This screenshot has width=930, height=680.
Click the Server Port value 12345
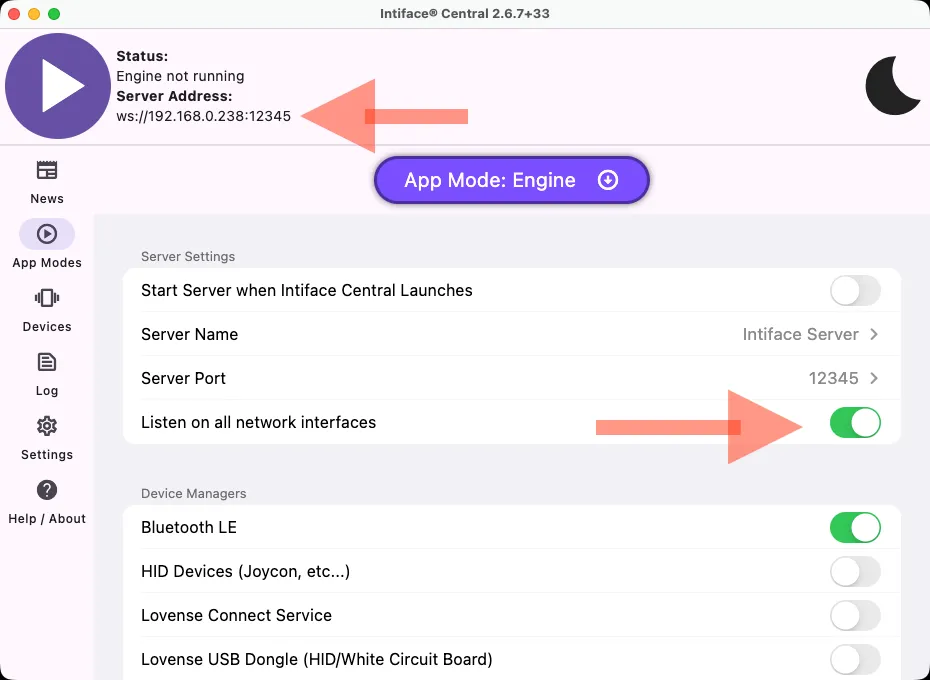(x=833, y=379)
